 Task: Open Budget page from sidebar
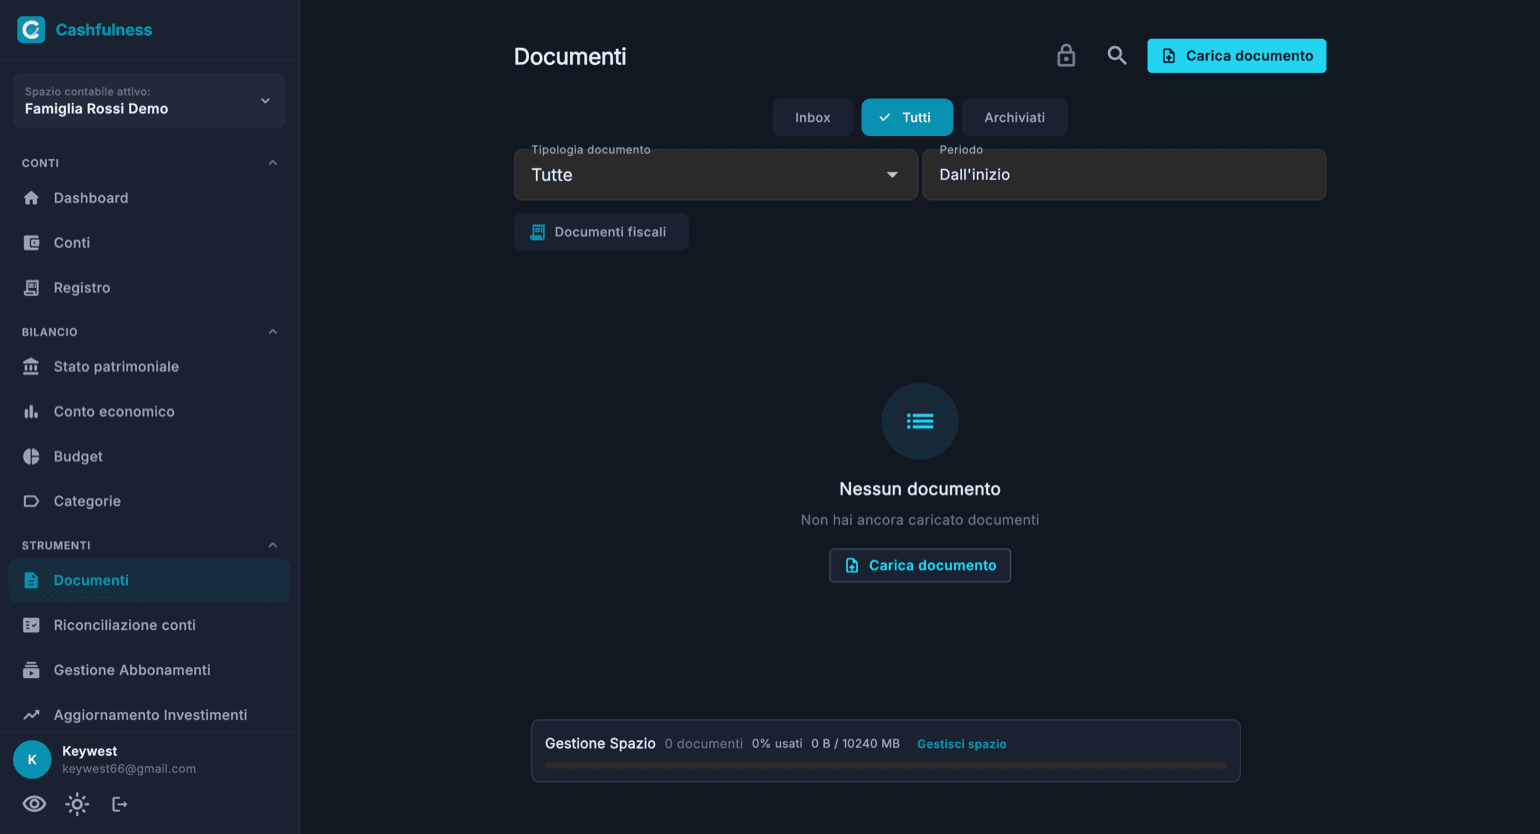pos(149,457)
